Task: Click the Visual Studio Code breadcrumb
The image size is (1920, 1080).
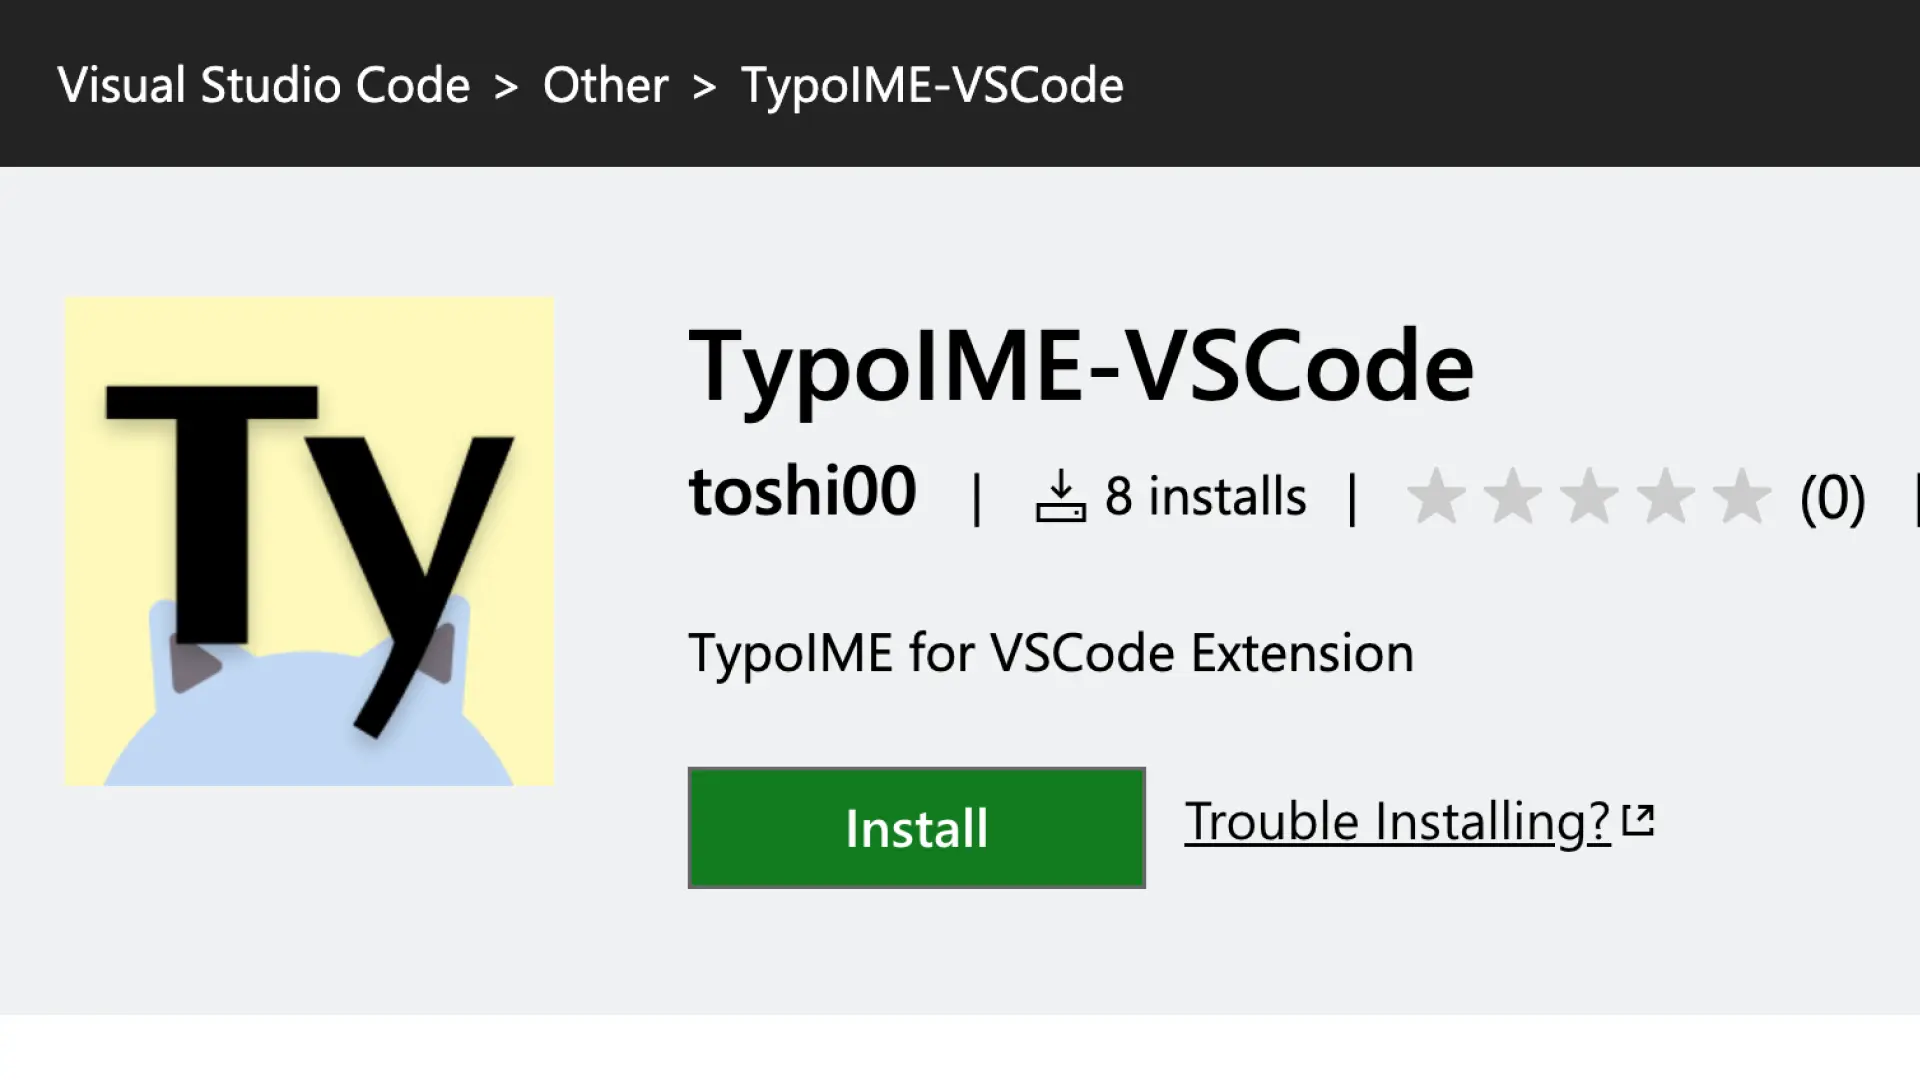Action: 263,86
